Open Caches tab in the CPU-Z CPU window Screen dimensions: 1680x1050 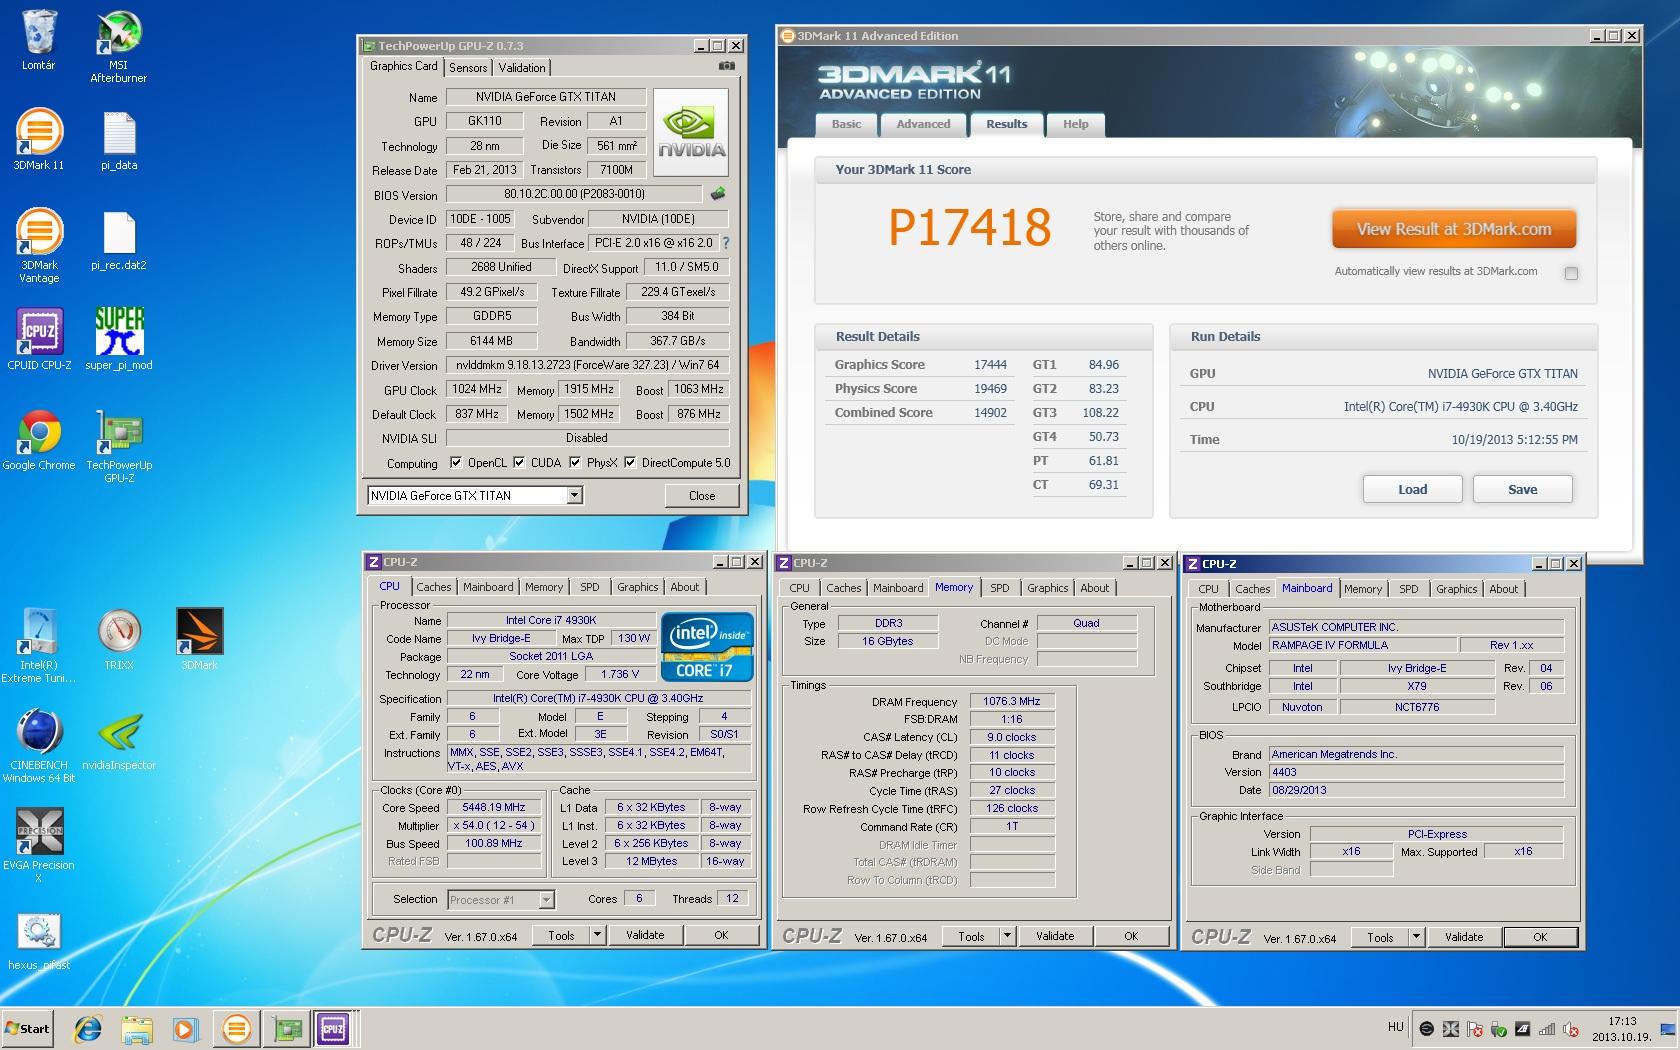click(x=433, y=587)
